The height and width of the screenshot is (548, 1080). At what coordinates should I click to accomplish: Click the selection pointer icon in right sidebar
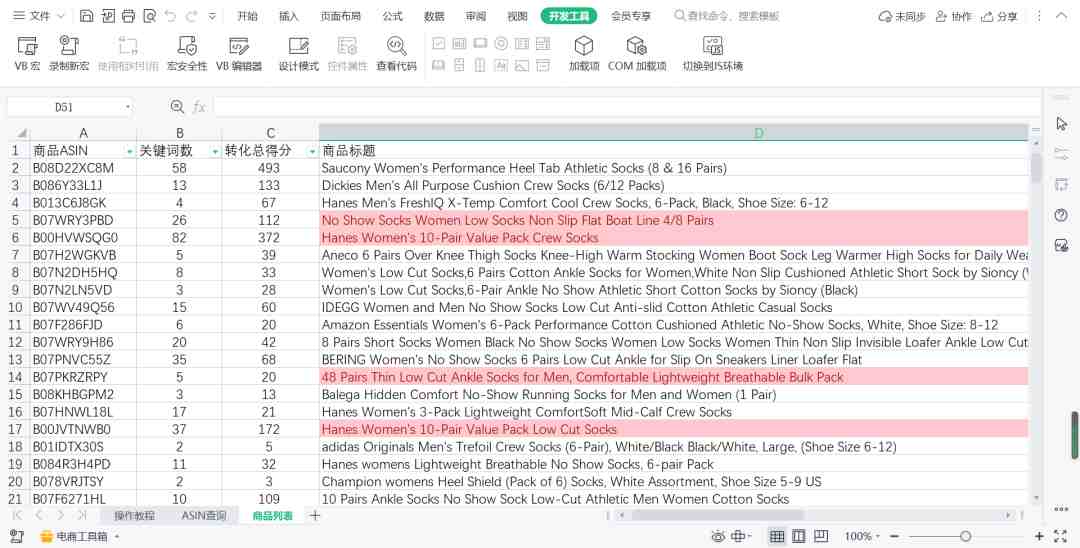[1061, 123]
